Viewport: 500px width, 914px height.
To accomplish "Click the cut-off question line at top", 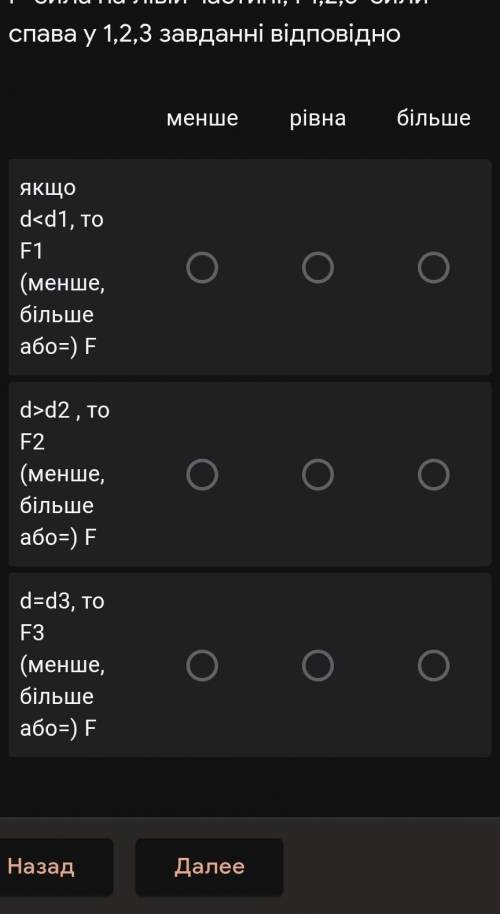I will coord(221,3).
